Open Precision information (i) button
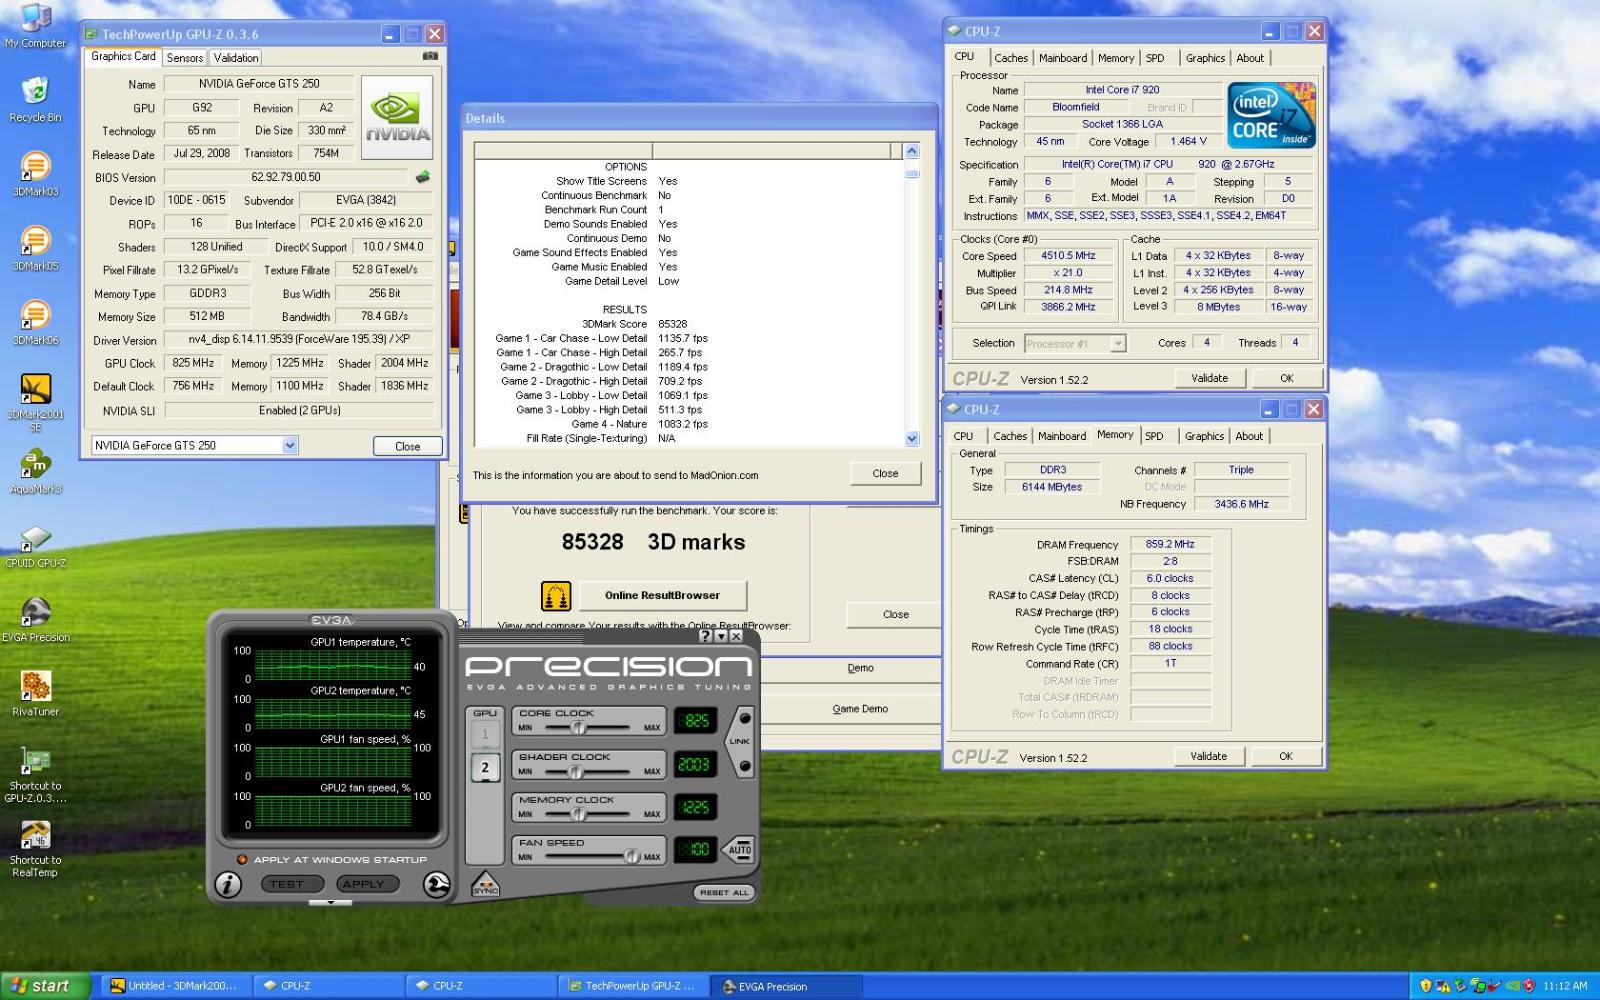 pyautogui.click(x=227, y=884)
